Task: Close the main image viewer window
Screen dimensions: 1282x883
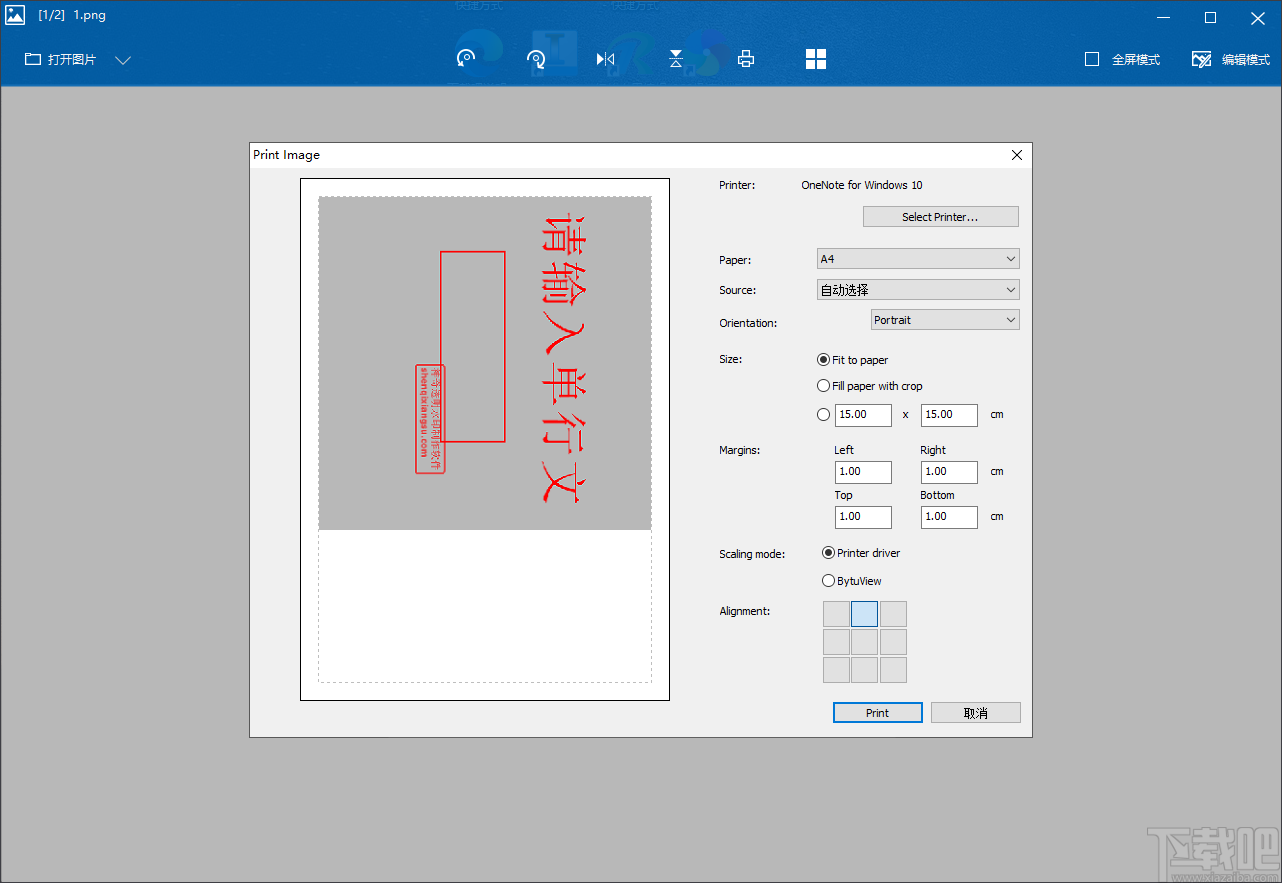Action: [1257, 17]
